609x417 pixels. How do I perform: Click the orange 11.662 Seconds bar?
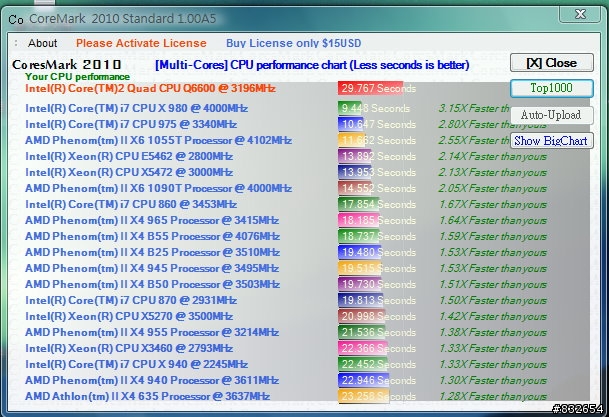pos(351,140)
